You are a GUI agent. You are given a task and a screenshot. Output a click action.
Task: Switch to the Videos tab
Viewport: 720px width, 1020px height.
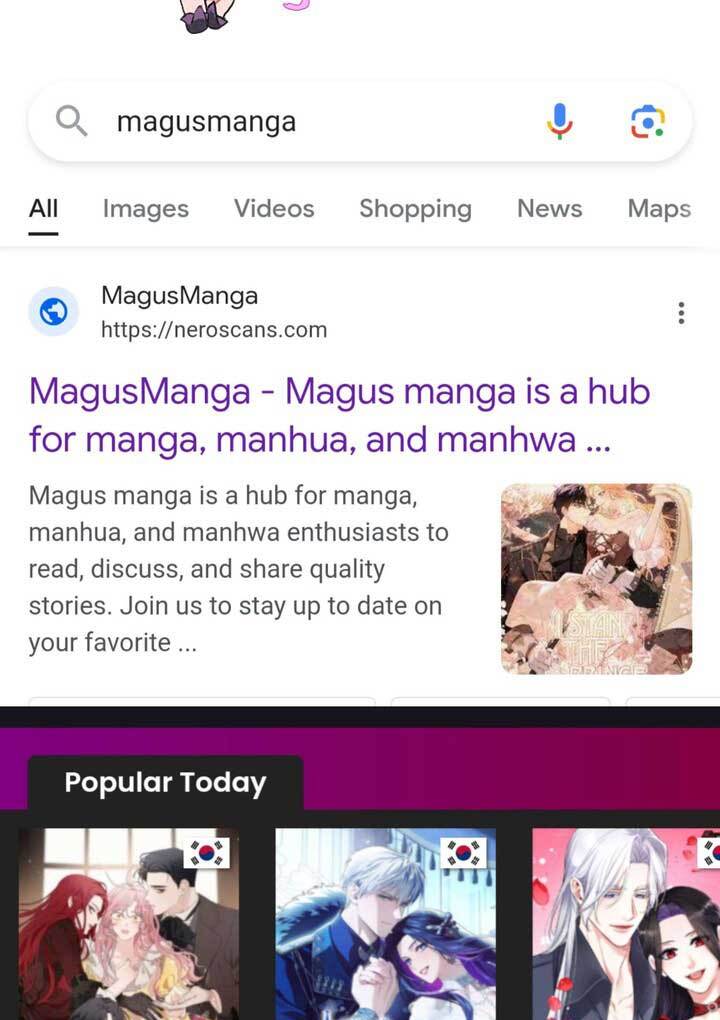click(x=274, y=209)
